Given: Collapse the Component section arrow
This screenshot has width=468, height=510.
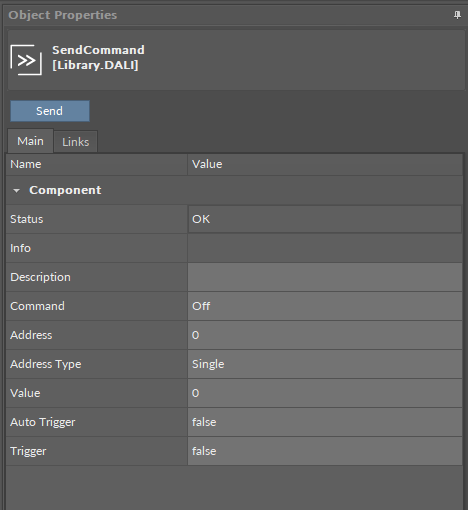Looking at the screenshot, I should [16, 191].
